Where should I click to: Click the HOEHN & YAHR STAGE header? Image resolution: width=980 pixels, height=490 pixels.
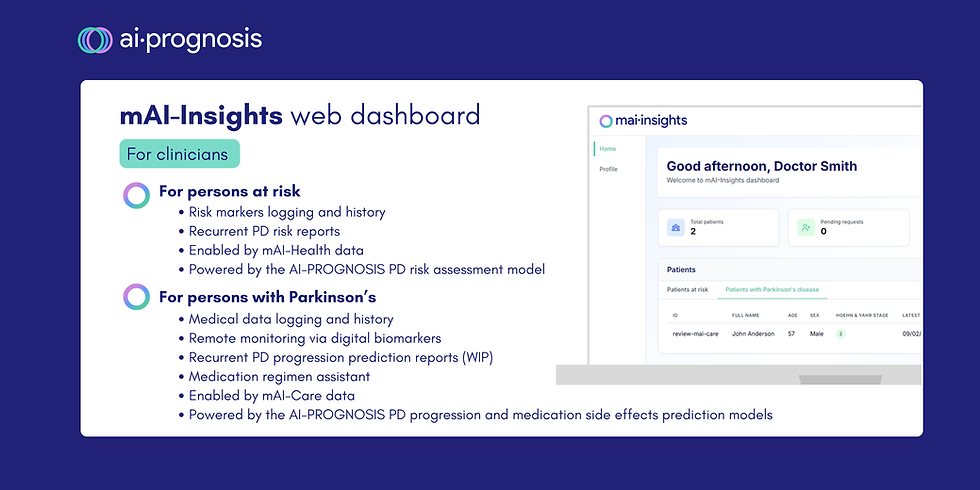tap(862, 316)
